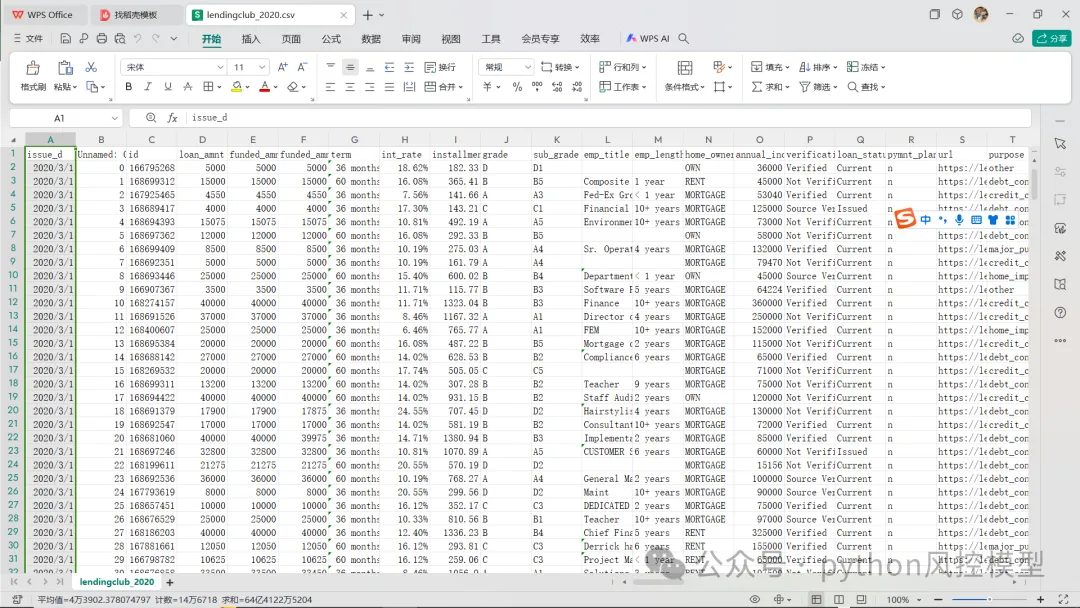Expand the borders dropdown arrow
This screenshot has height=608, width=1080.
[219, 87]
